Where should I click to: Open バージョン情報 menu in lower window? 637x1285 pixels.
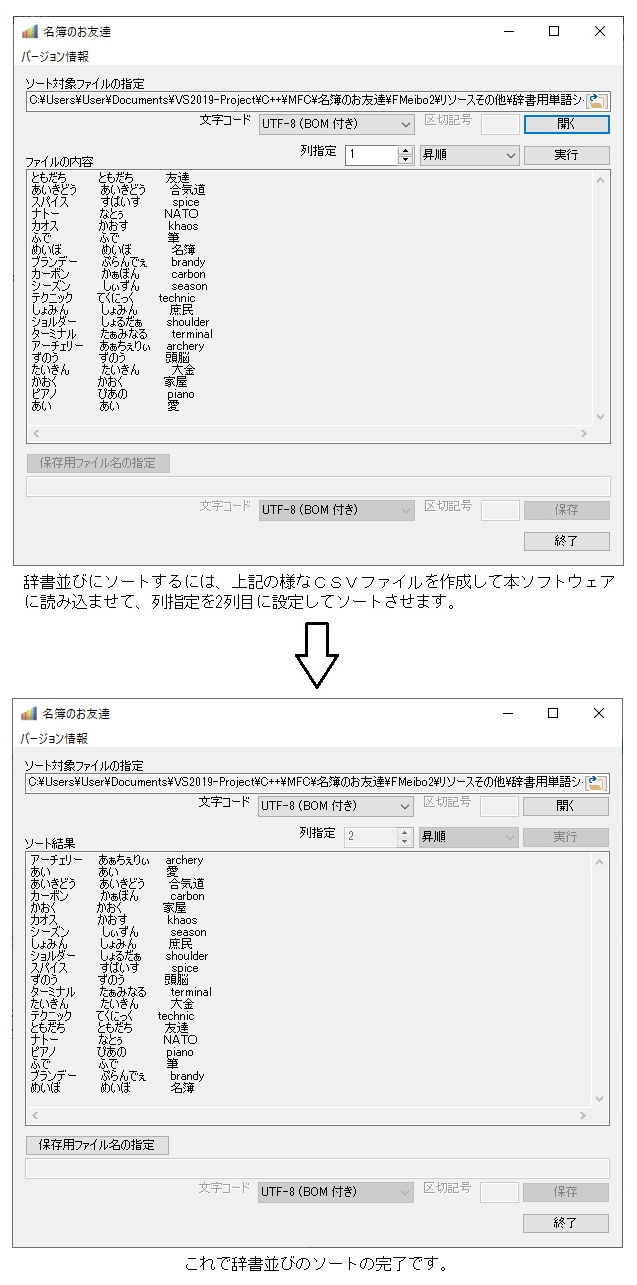(x=55, y=739)
